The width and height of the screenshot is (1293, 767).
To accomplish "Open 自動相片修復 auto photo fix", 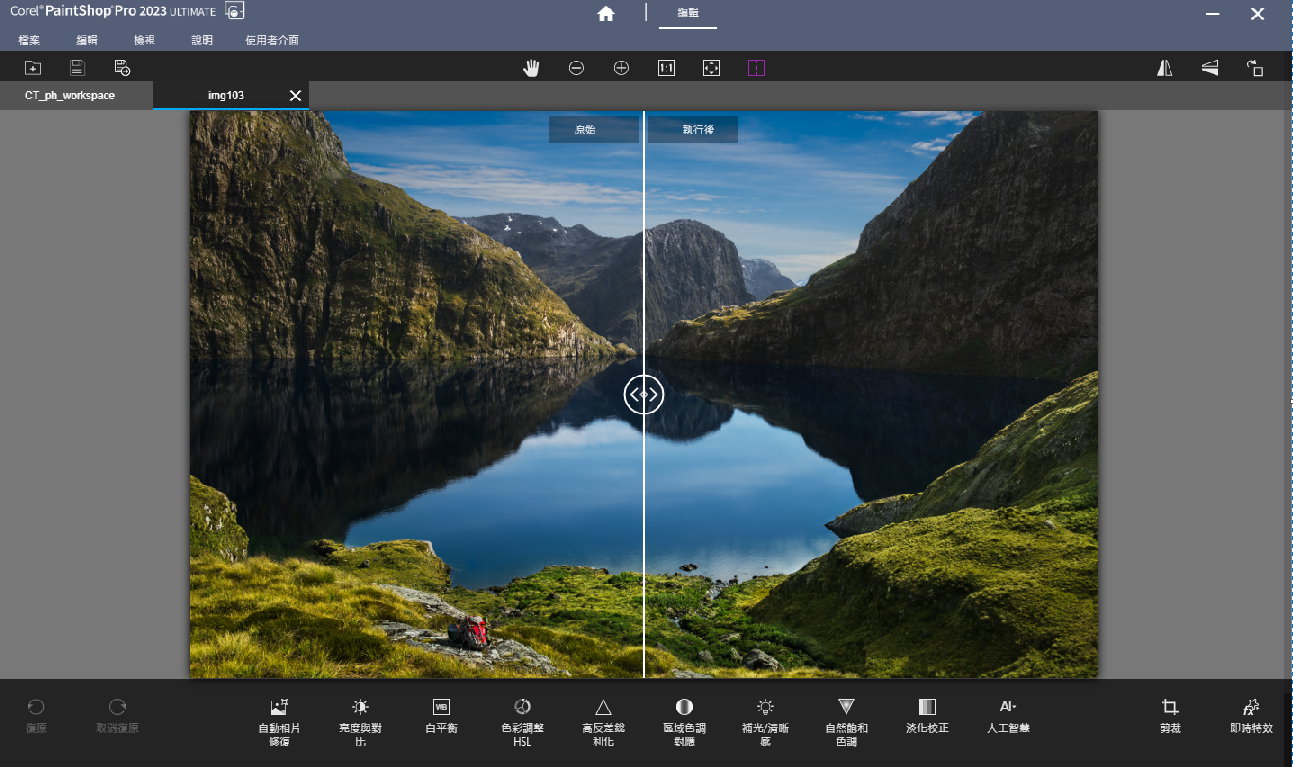I will pyautogui.click(x=279, y=722).
